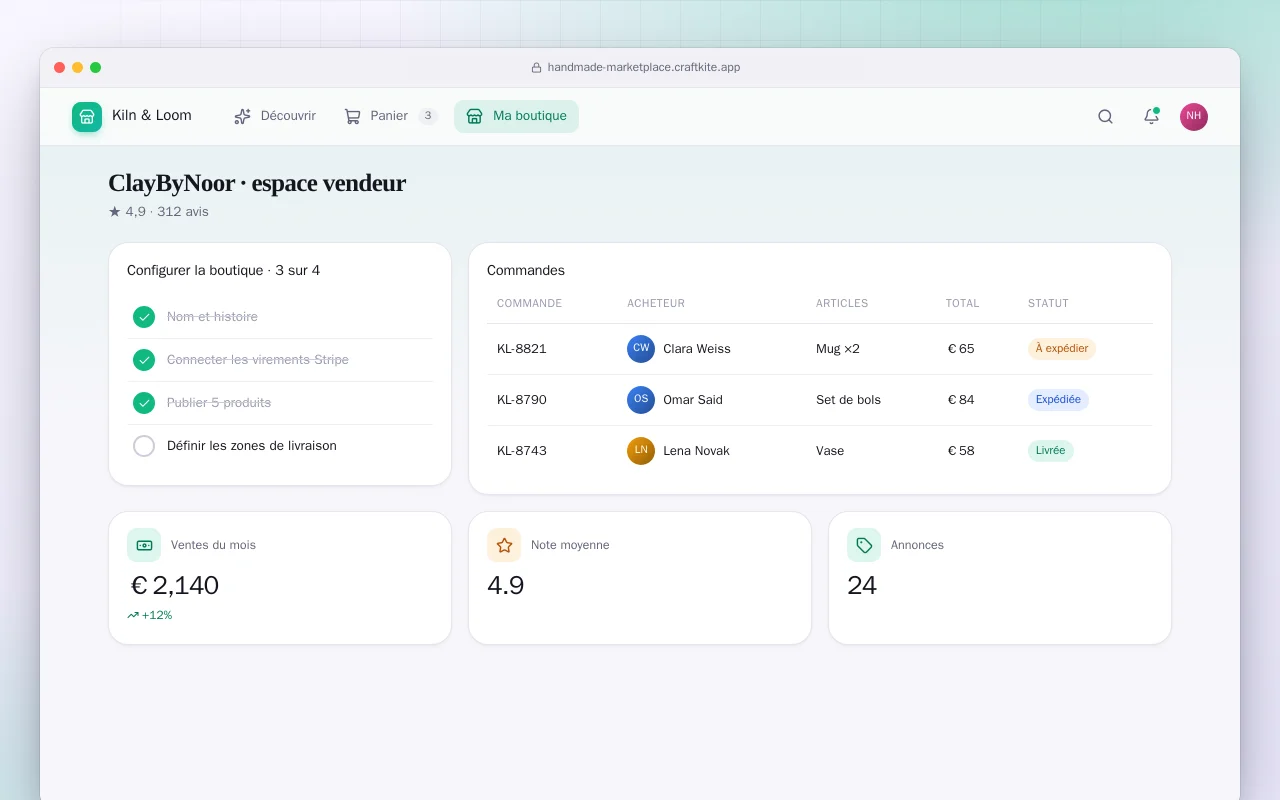This screenshot has width=1280, height=800.
Task: Click the Livrée status badge
Action: tap(1050, 451)
